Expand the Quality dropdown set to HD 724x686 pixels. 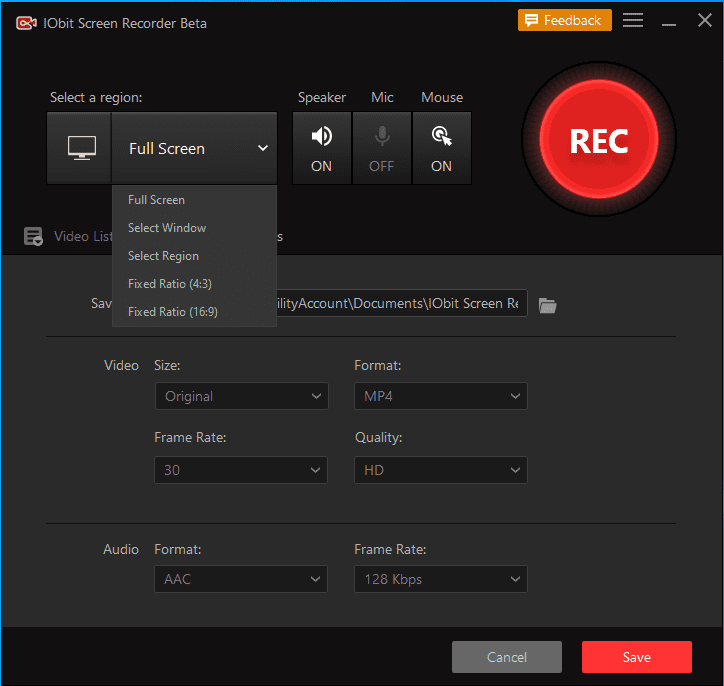tap(441, 469)
